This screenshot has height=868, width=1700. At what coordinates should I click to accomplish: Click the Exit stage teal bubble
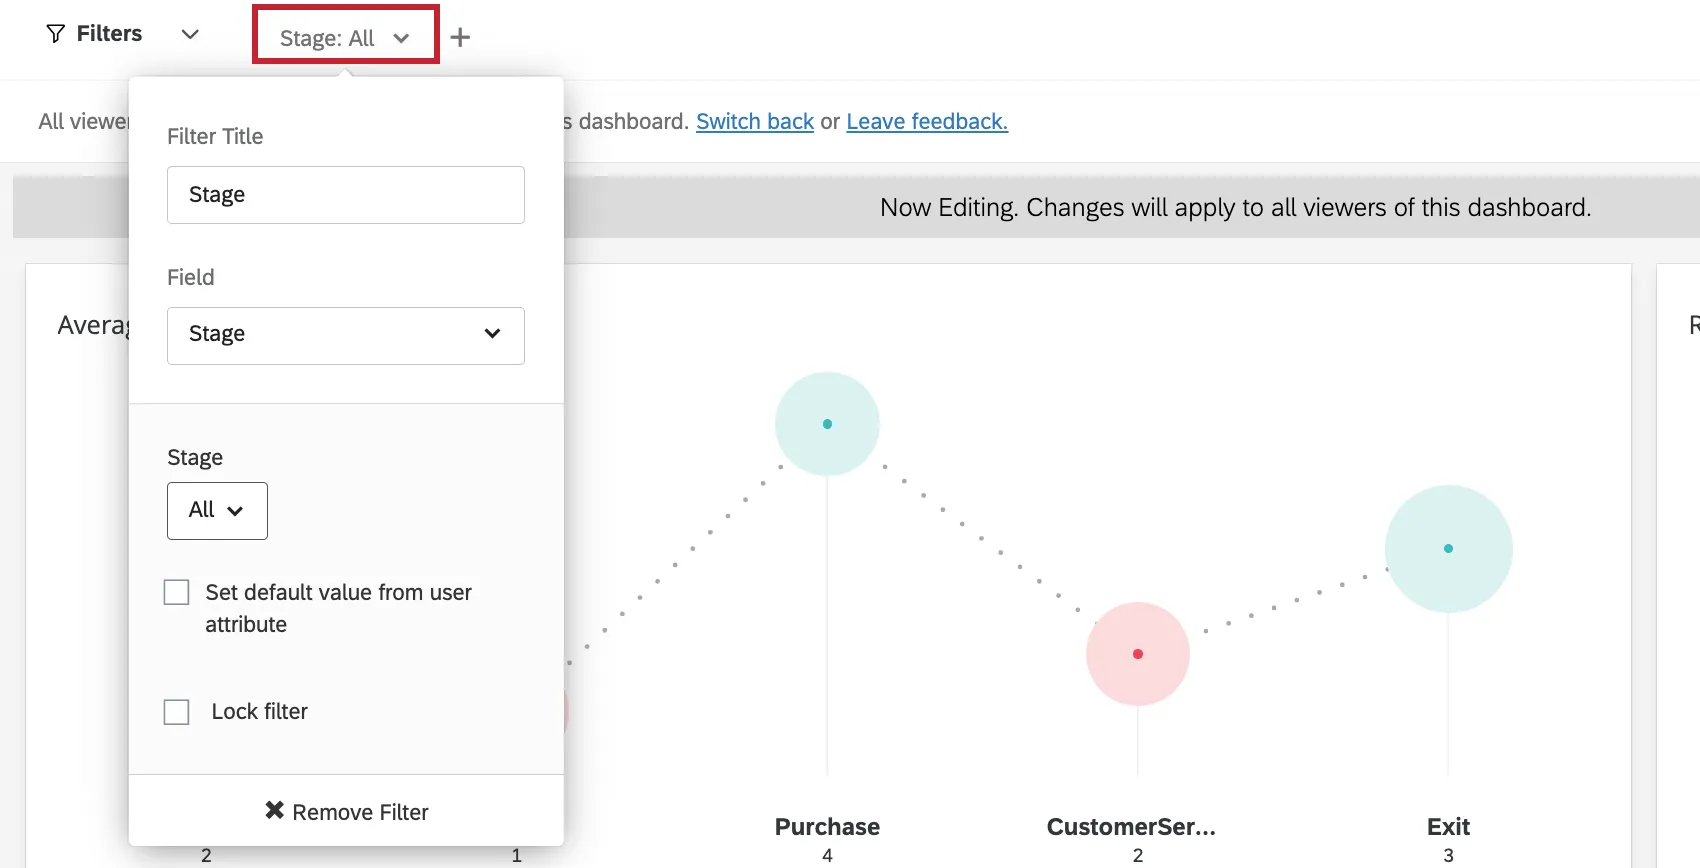pyautogui.click(x=1448, y=549)
